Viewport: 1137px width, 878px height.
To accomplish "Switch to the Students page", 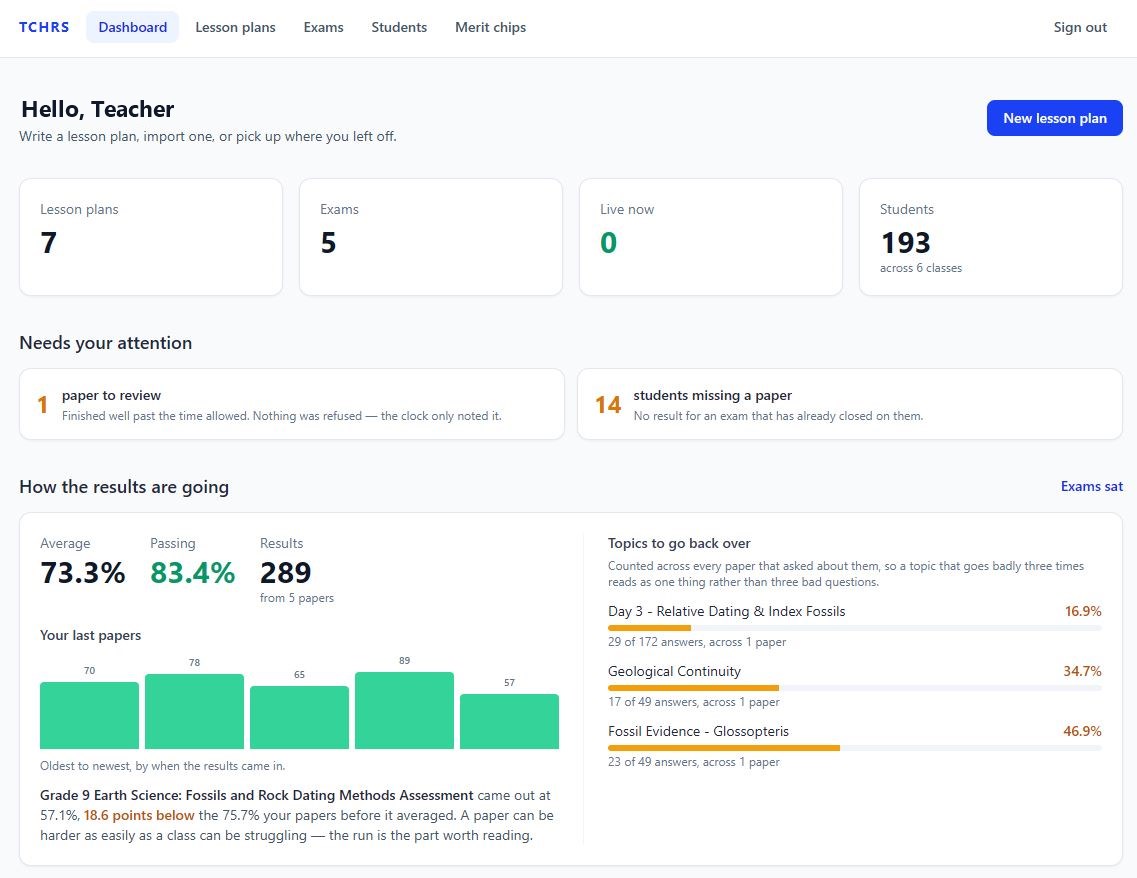I will click(399, 27).
